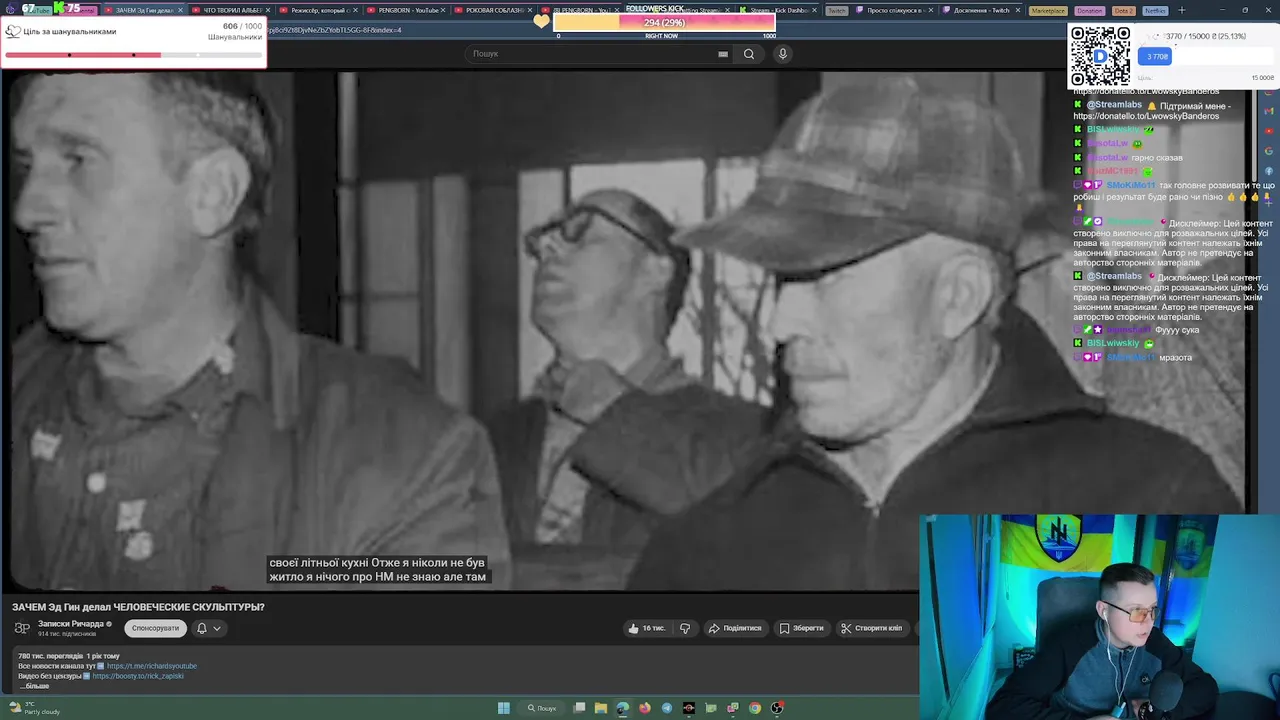
Task: Open the Dota 2 tab group
Action: coord(1123,10)
